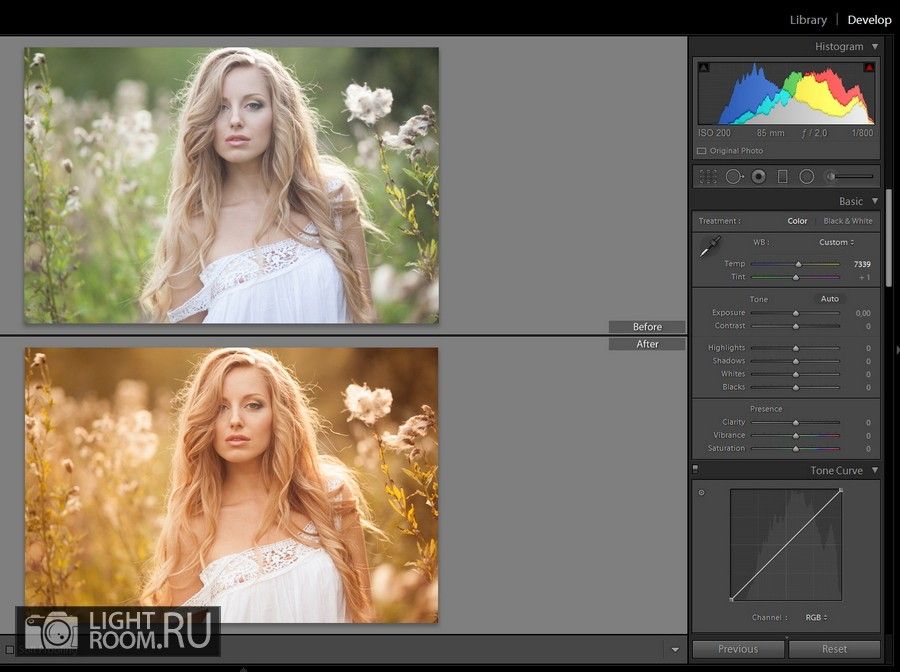900x672 pixels.
Task: Adjust the Temp slider handle
Action: [x=798, y=264]
